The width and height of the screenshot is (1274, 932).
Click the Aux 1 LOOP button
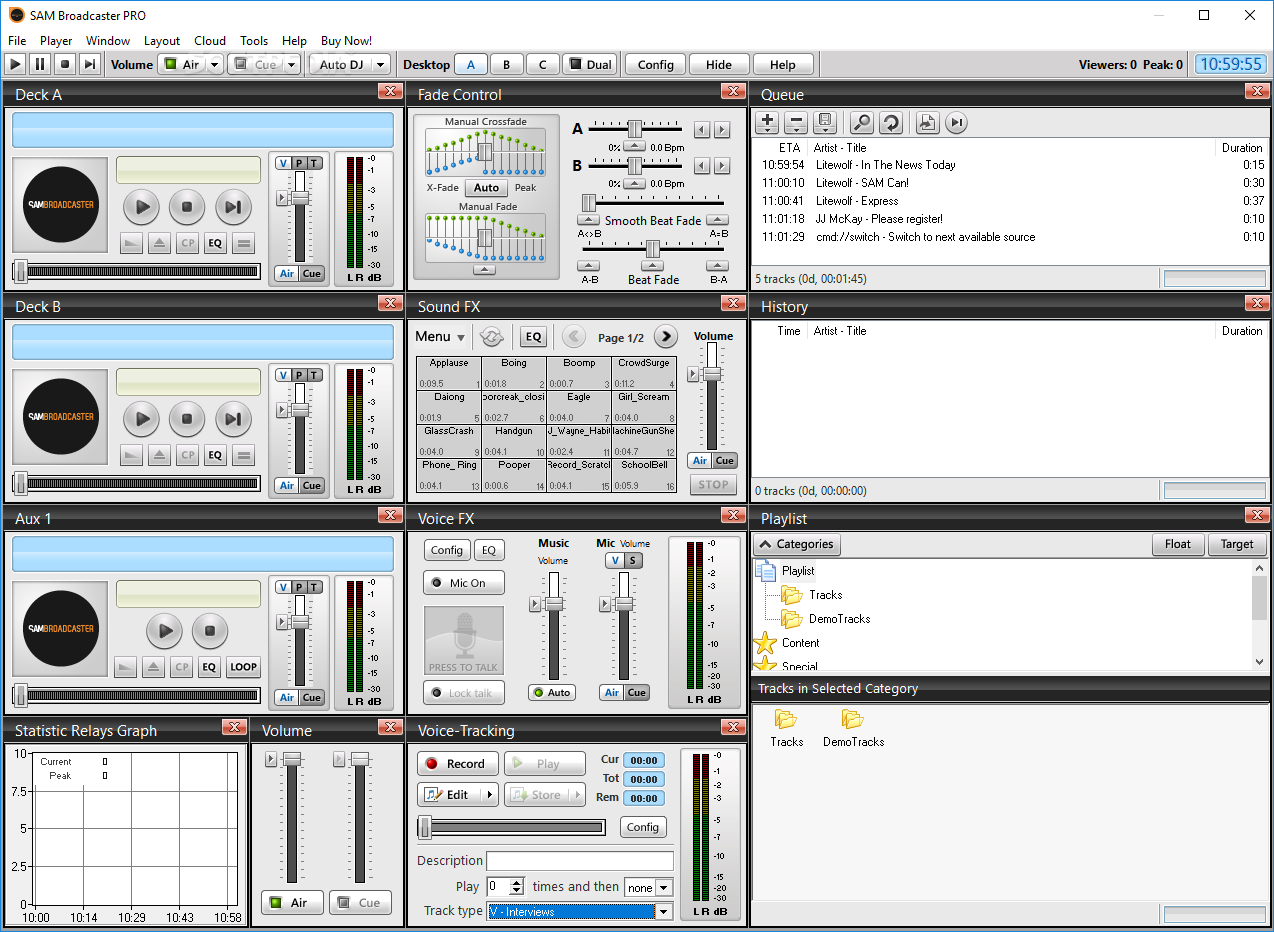click(x=243, y=667)
